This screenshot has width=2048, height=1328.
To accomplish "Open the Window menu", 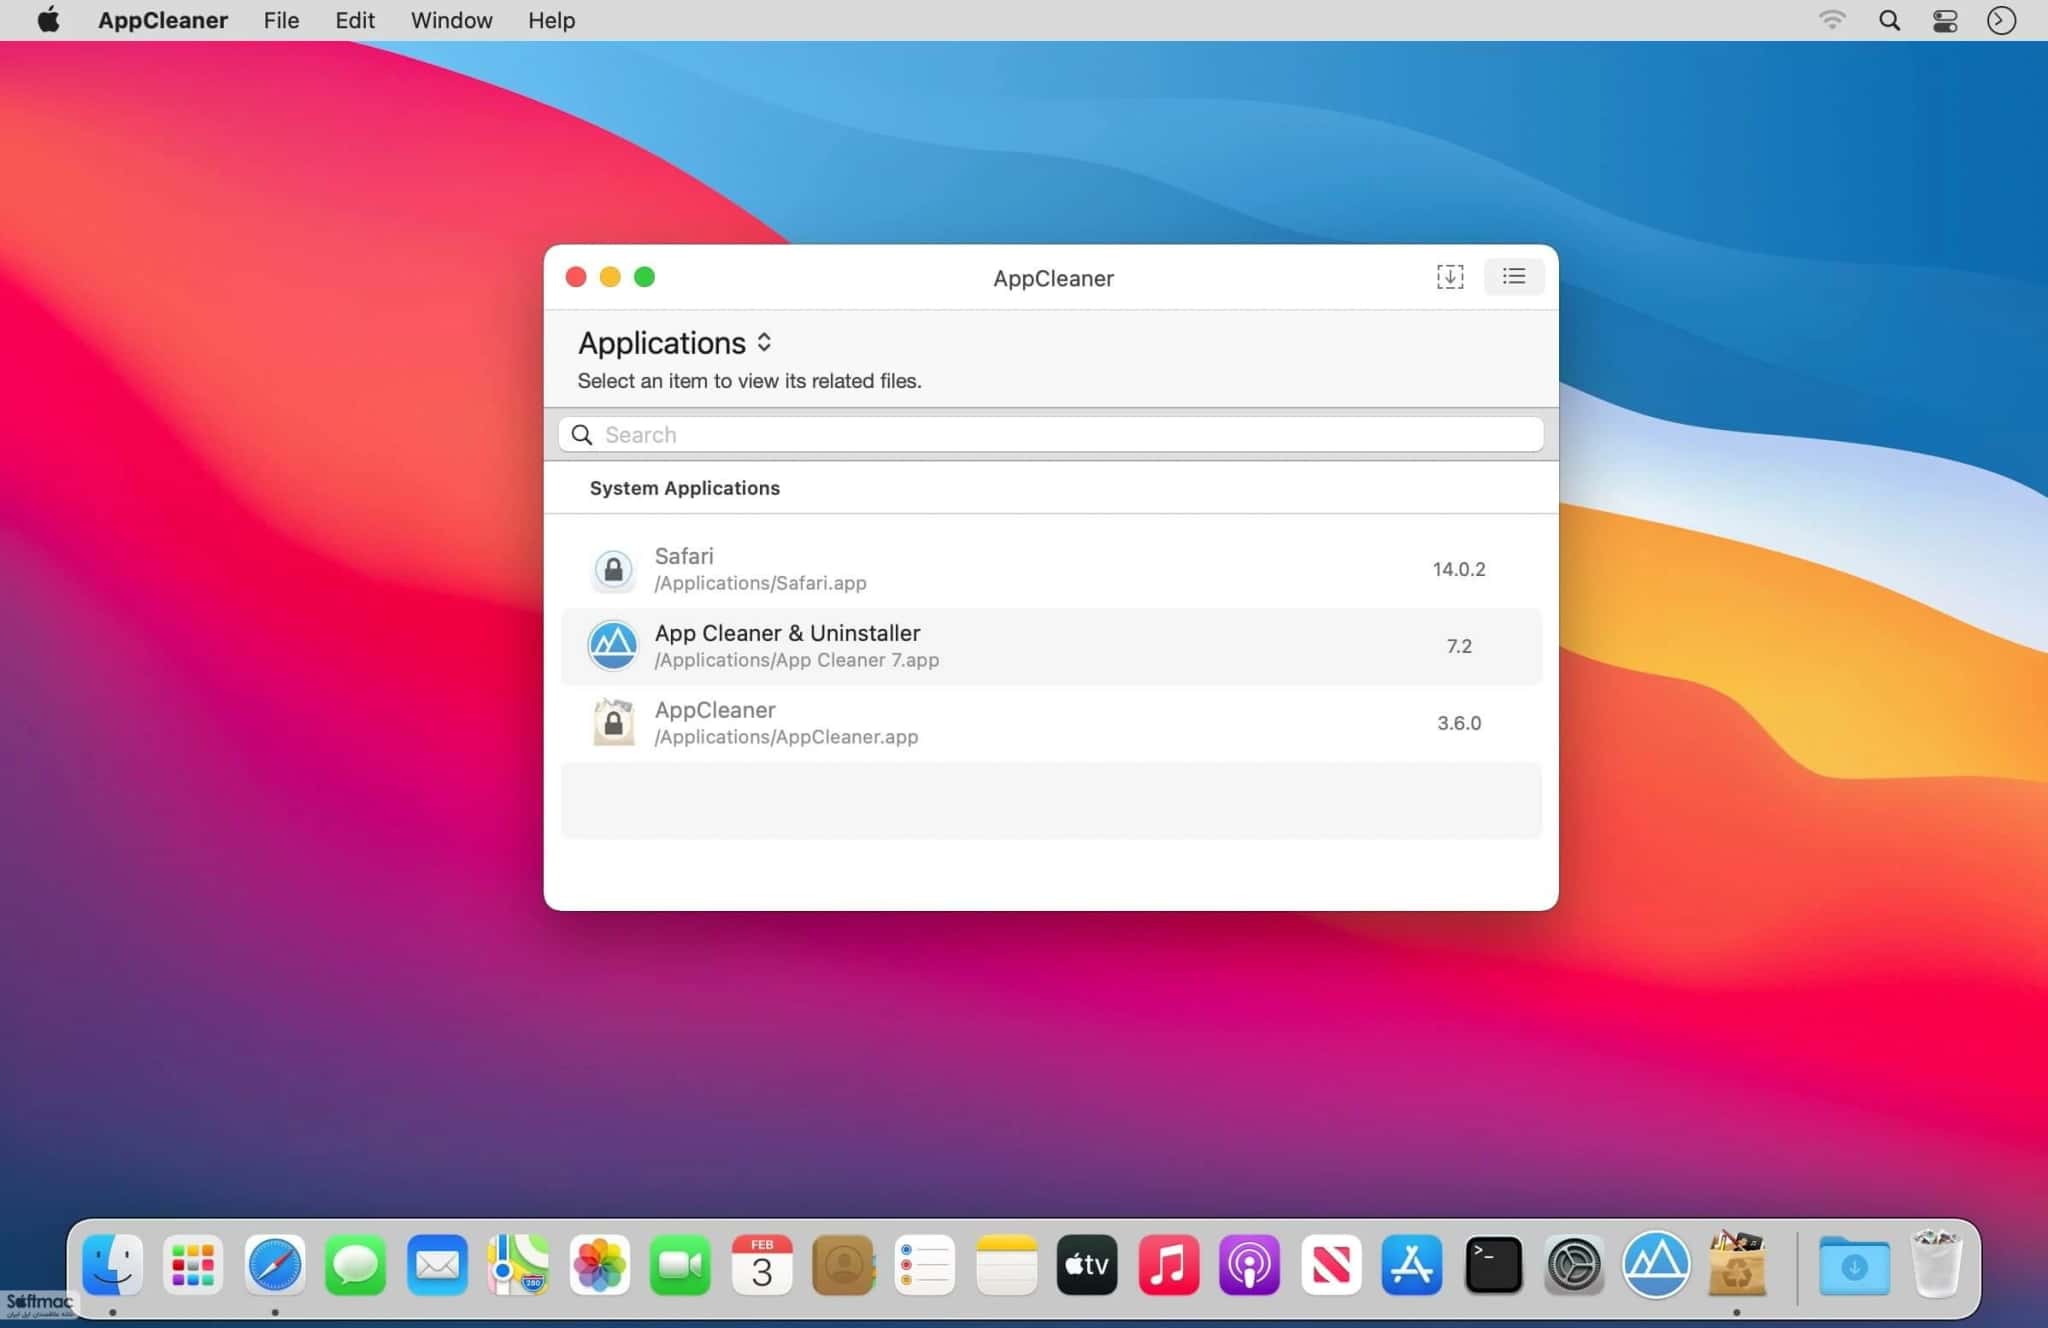I will tap(452, 20).
